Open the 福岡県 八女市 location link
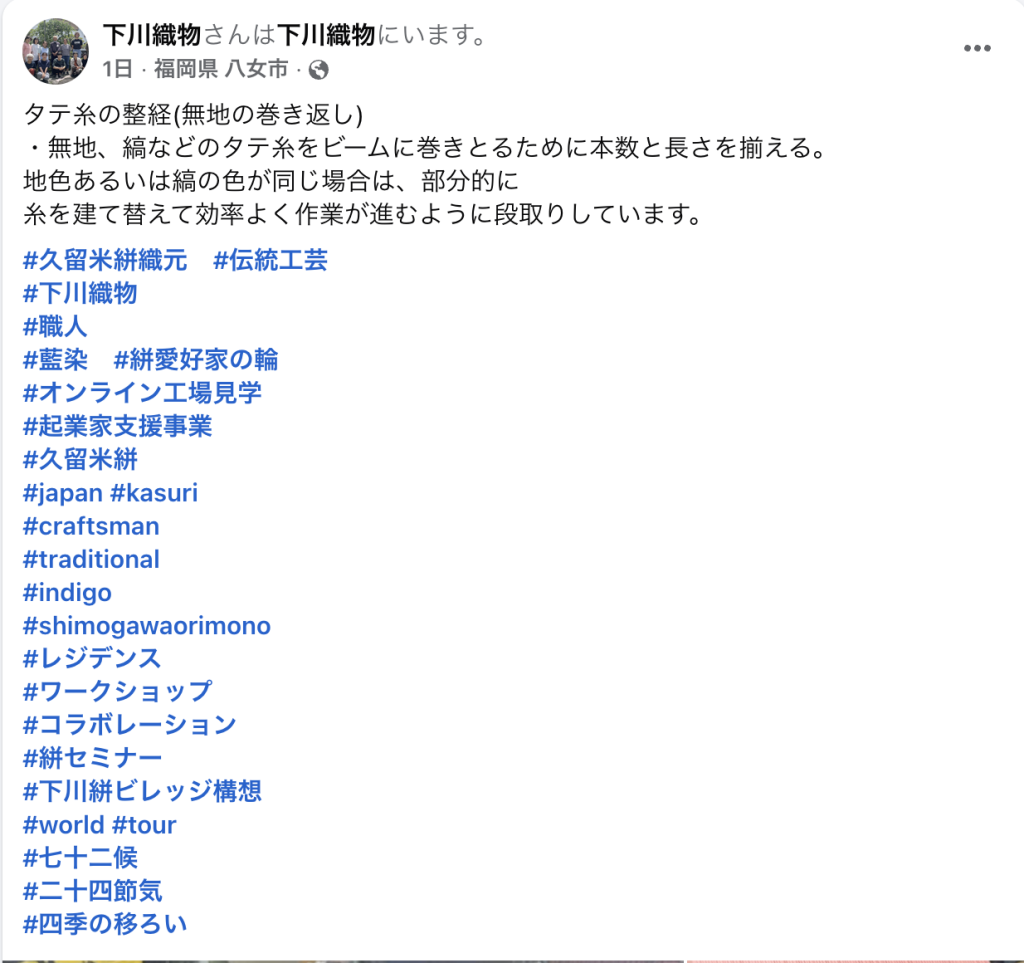The height and width of the screenshot is (963, 1024). click(221, 69)
